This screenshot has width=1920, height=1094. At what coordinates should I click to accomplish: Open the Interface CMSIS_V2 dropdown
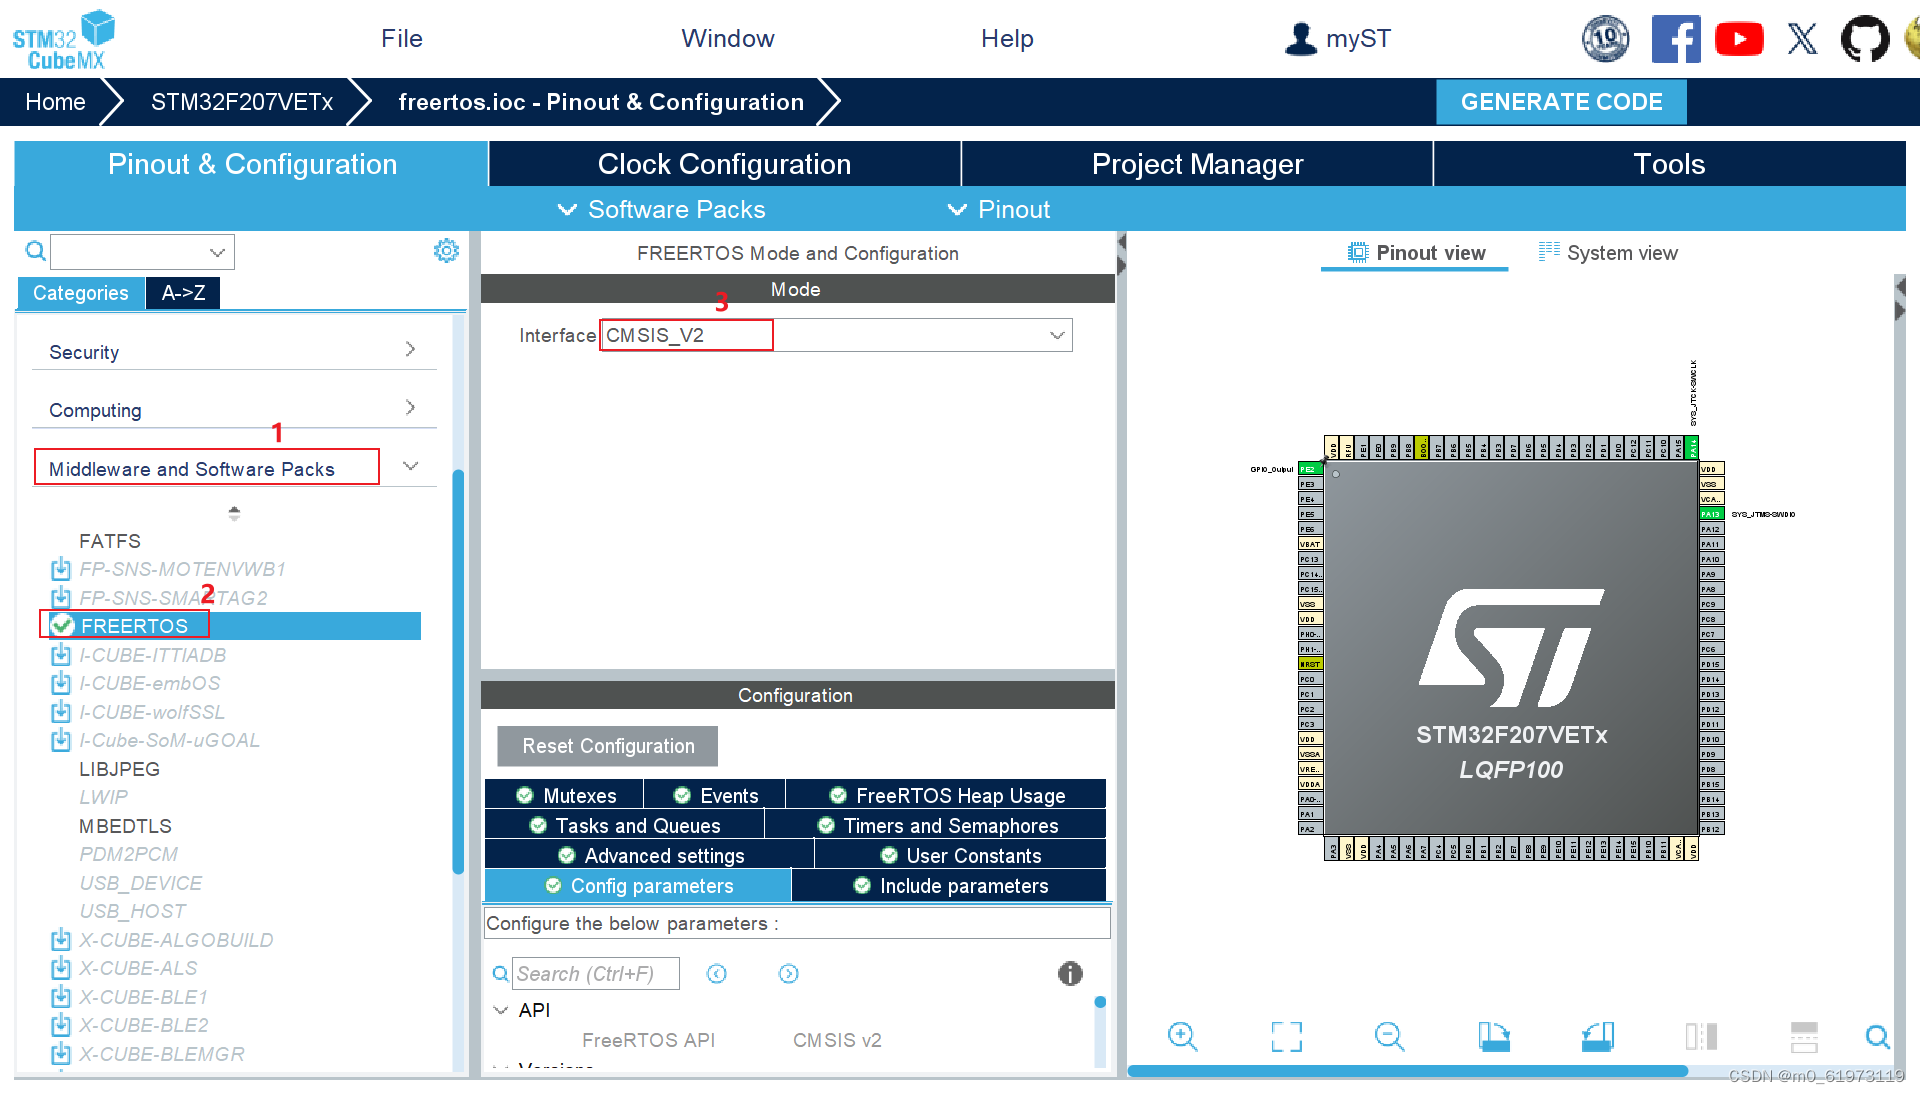coord(1056,335)
